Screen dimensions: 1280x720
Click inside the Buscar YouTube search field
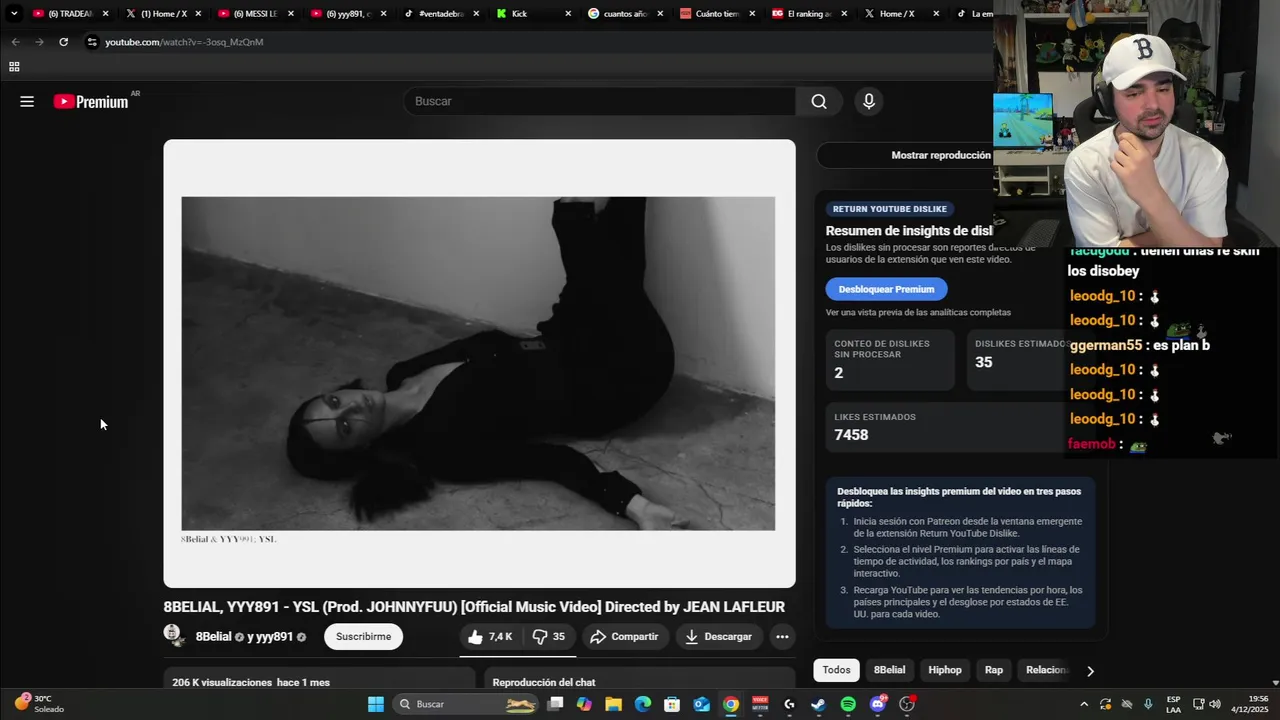click(600, 101)
